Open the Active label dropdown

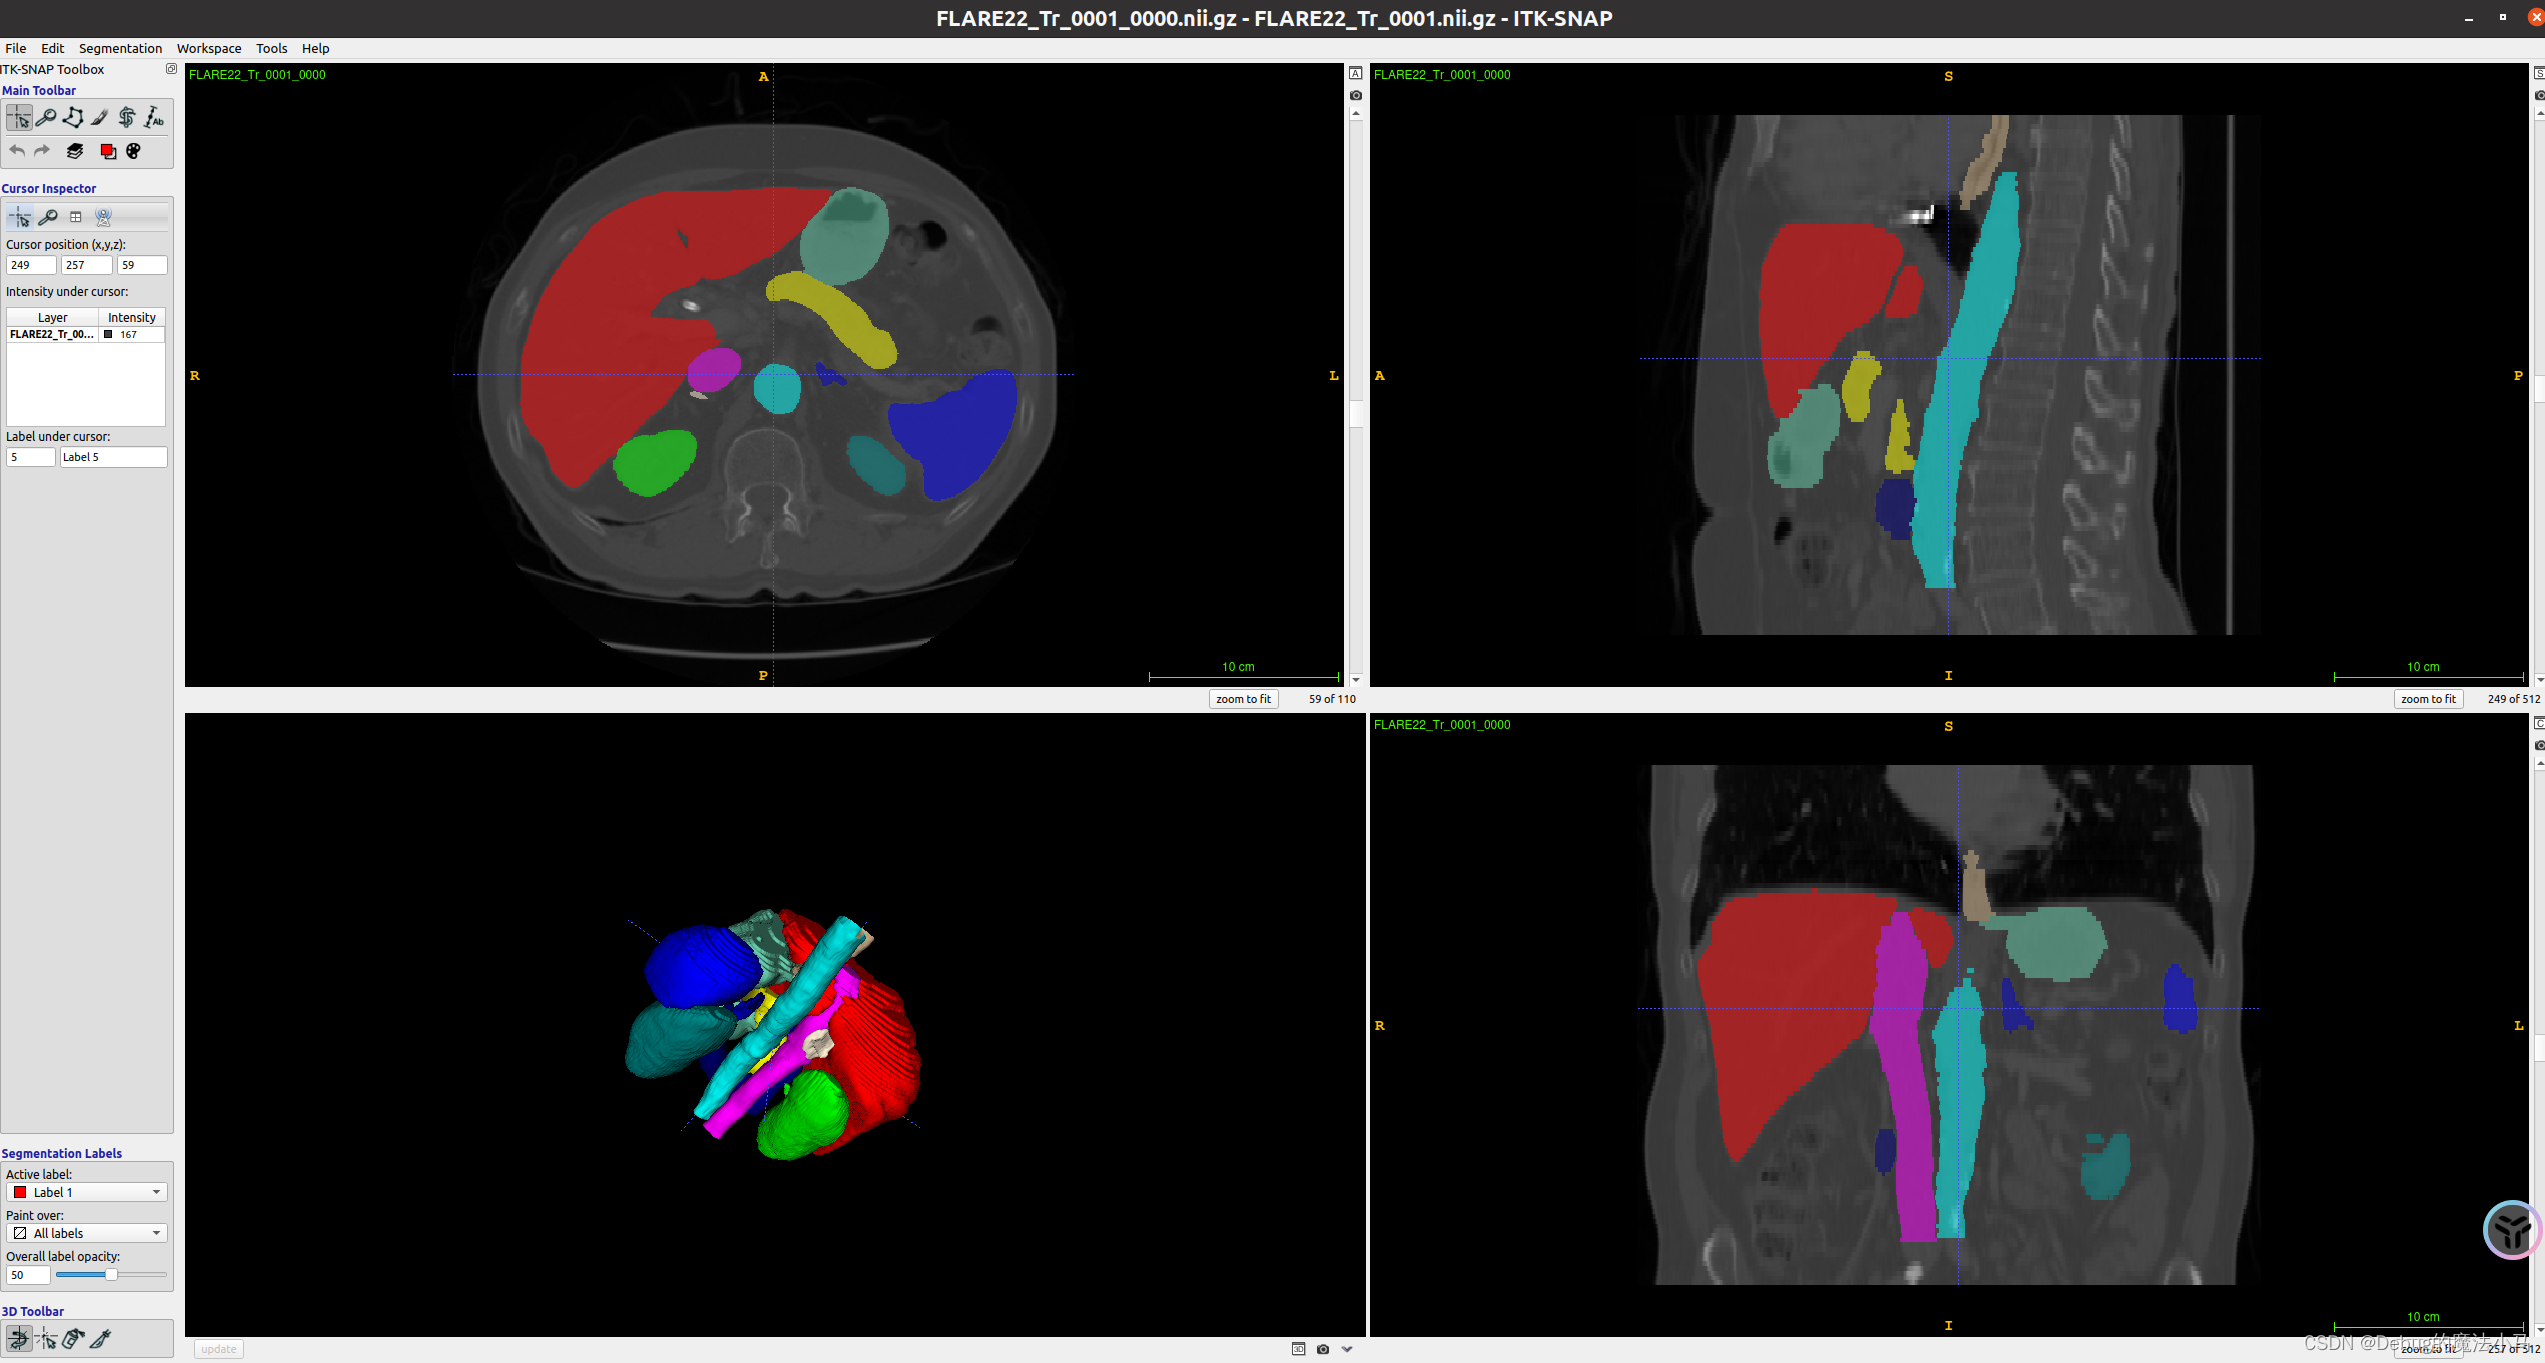[x=86, y=1192]
